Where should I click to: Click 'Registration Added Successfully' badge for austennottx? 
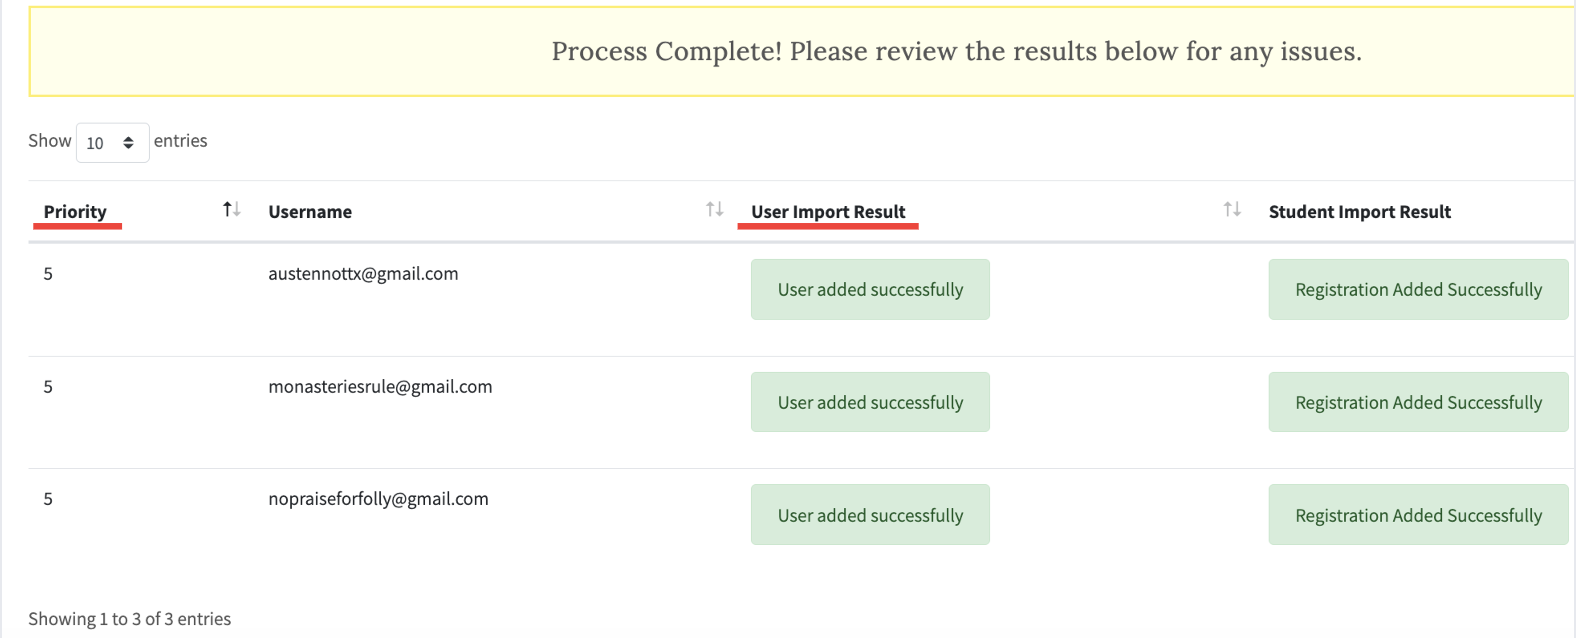pyautogui.click(x=1417, y=290)
